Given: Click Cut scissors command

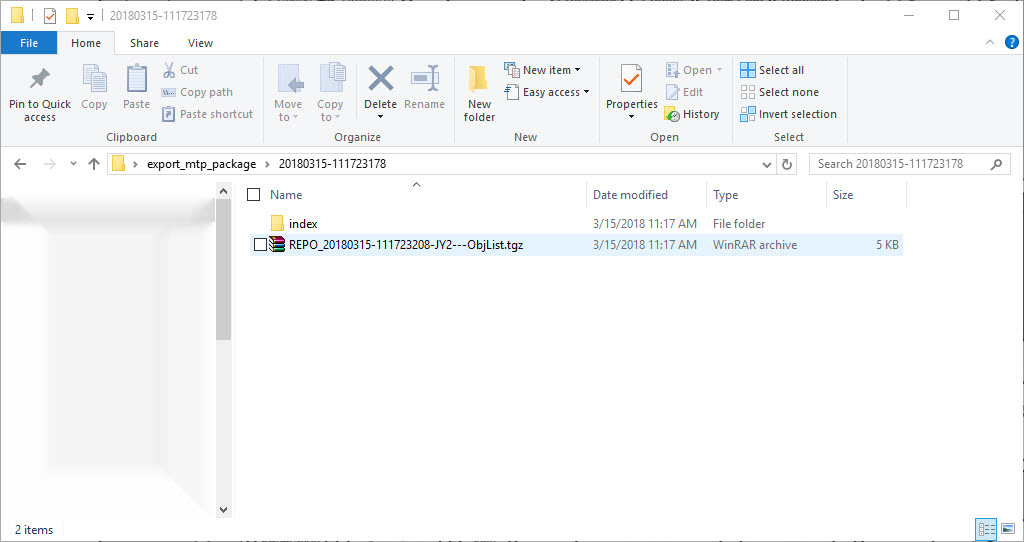Looking at the screenshot, I should (x=180, y=70).
